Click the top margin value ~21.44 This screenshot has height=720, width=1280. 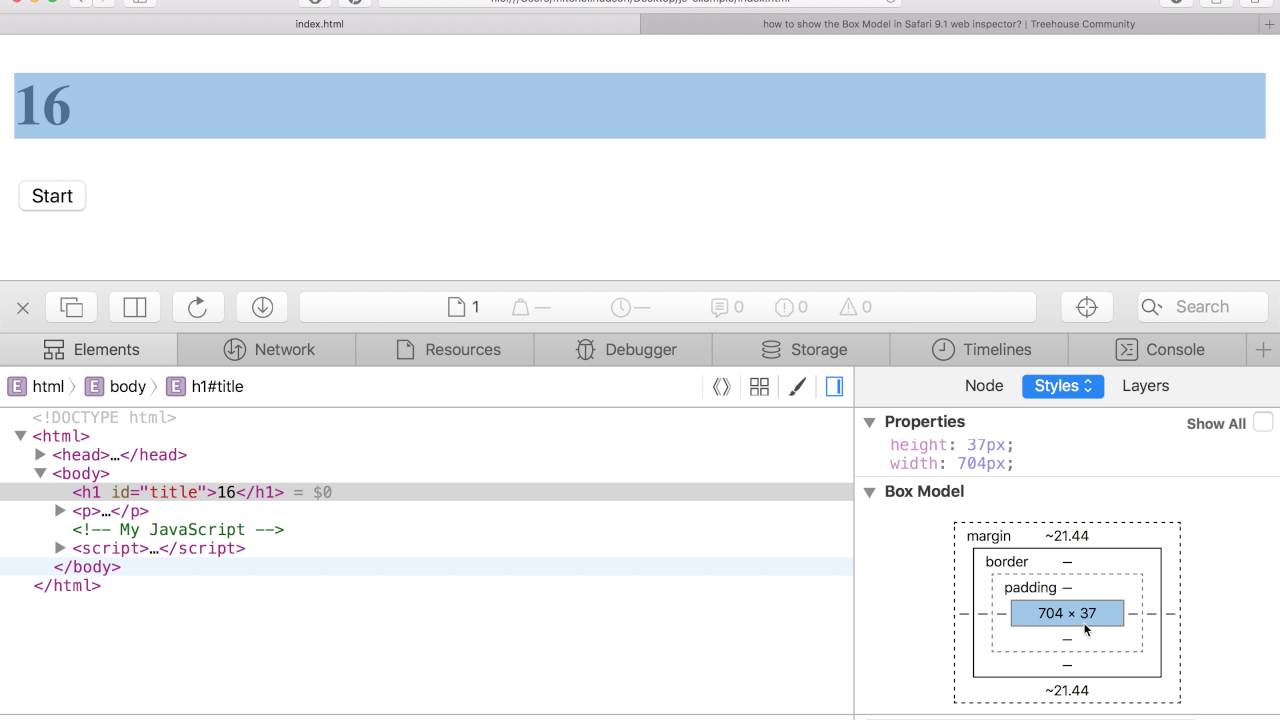pos(1067,536)
